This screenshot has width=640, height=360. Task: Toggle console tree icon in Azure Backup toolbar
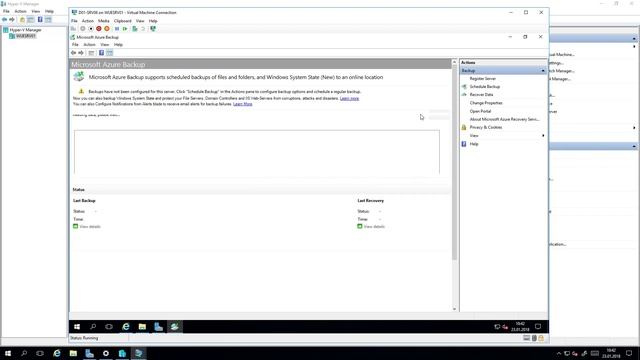click(x=91, y=53)
